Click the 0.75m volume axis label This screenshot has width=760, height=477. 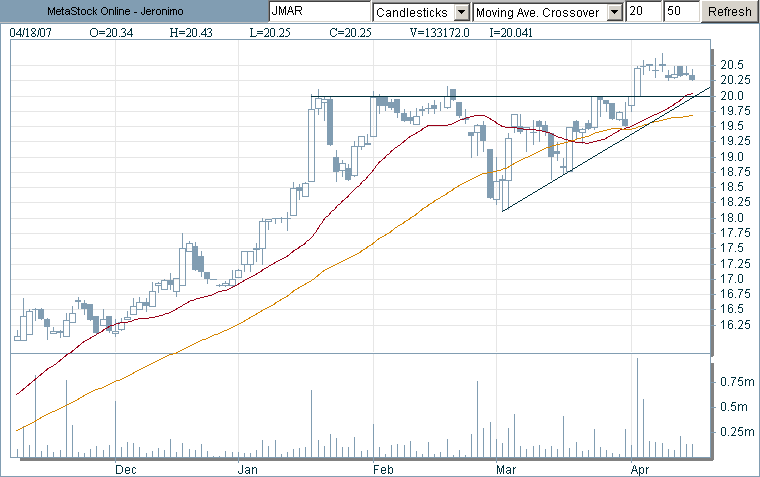[737, 382]
